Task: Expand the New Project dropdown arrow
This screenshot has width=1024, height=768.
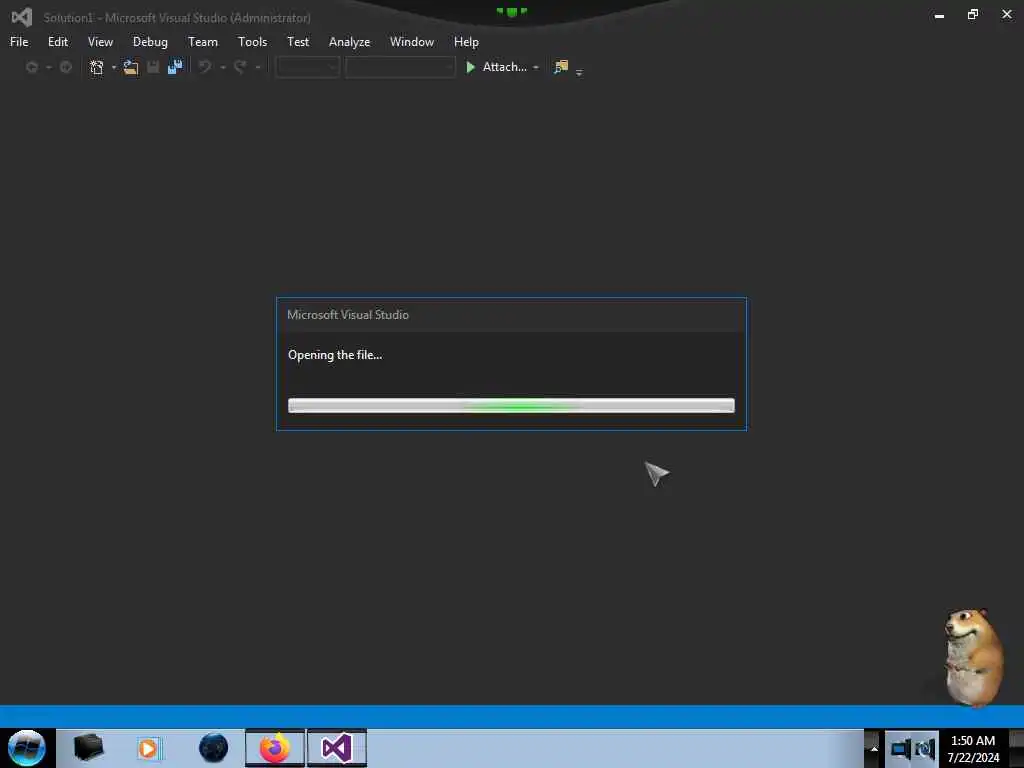Action: 114,67
